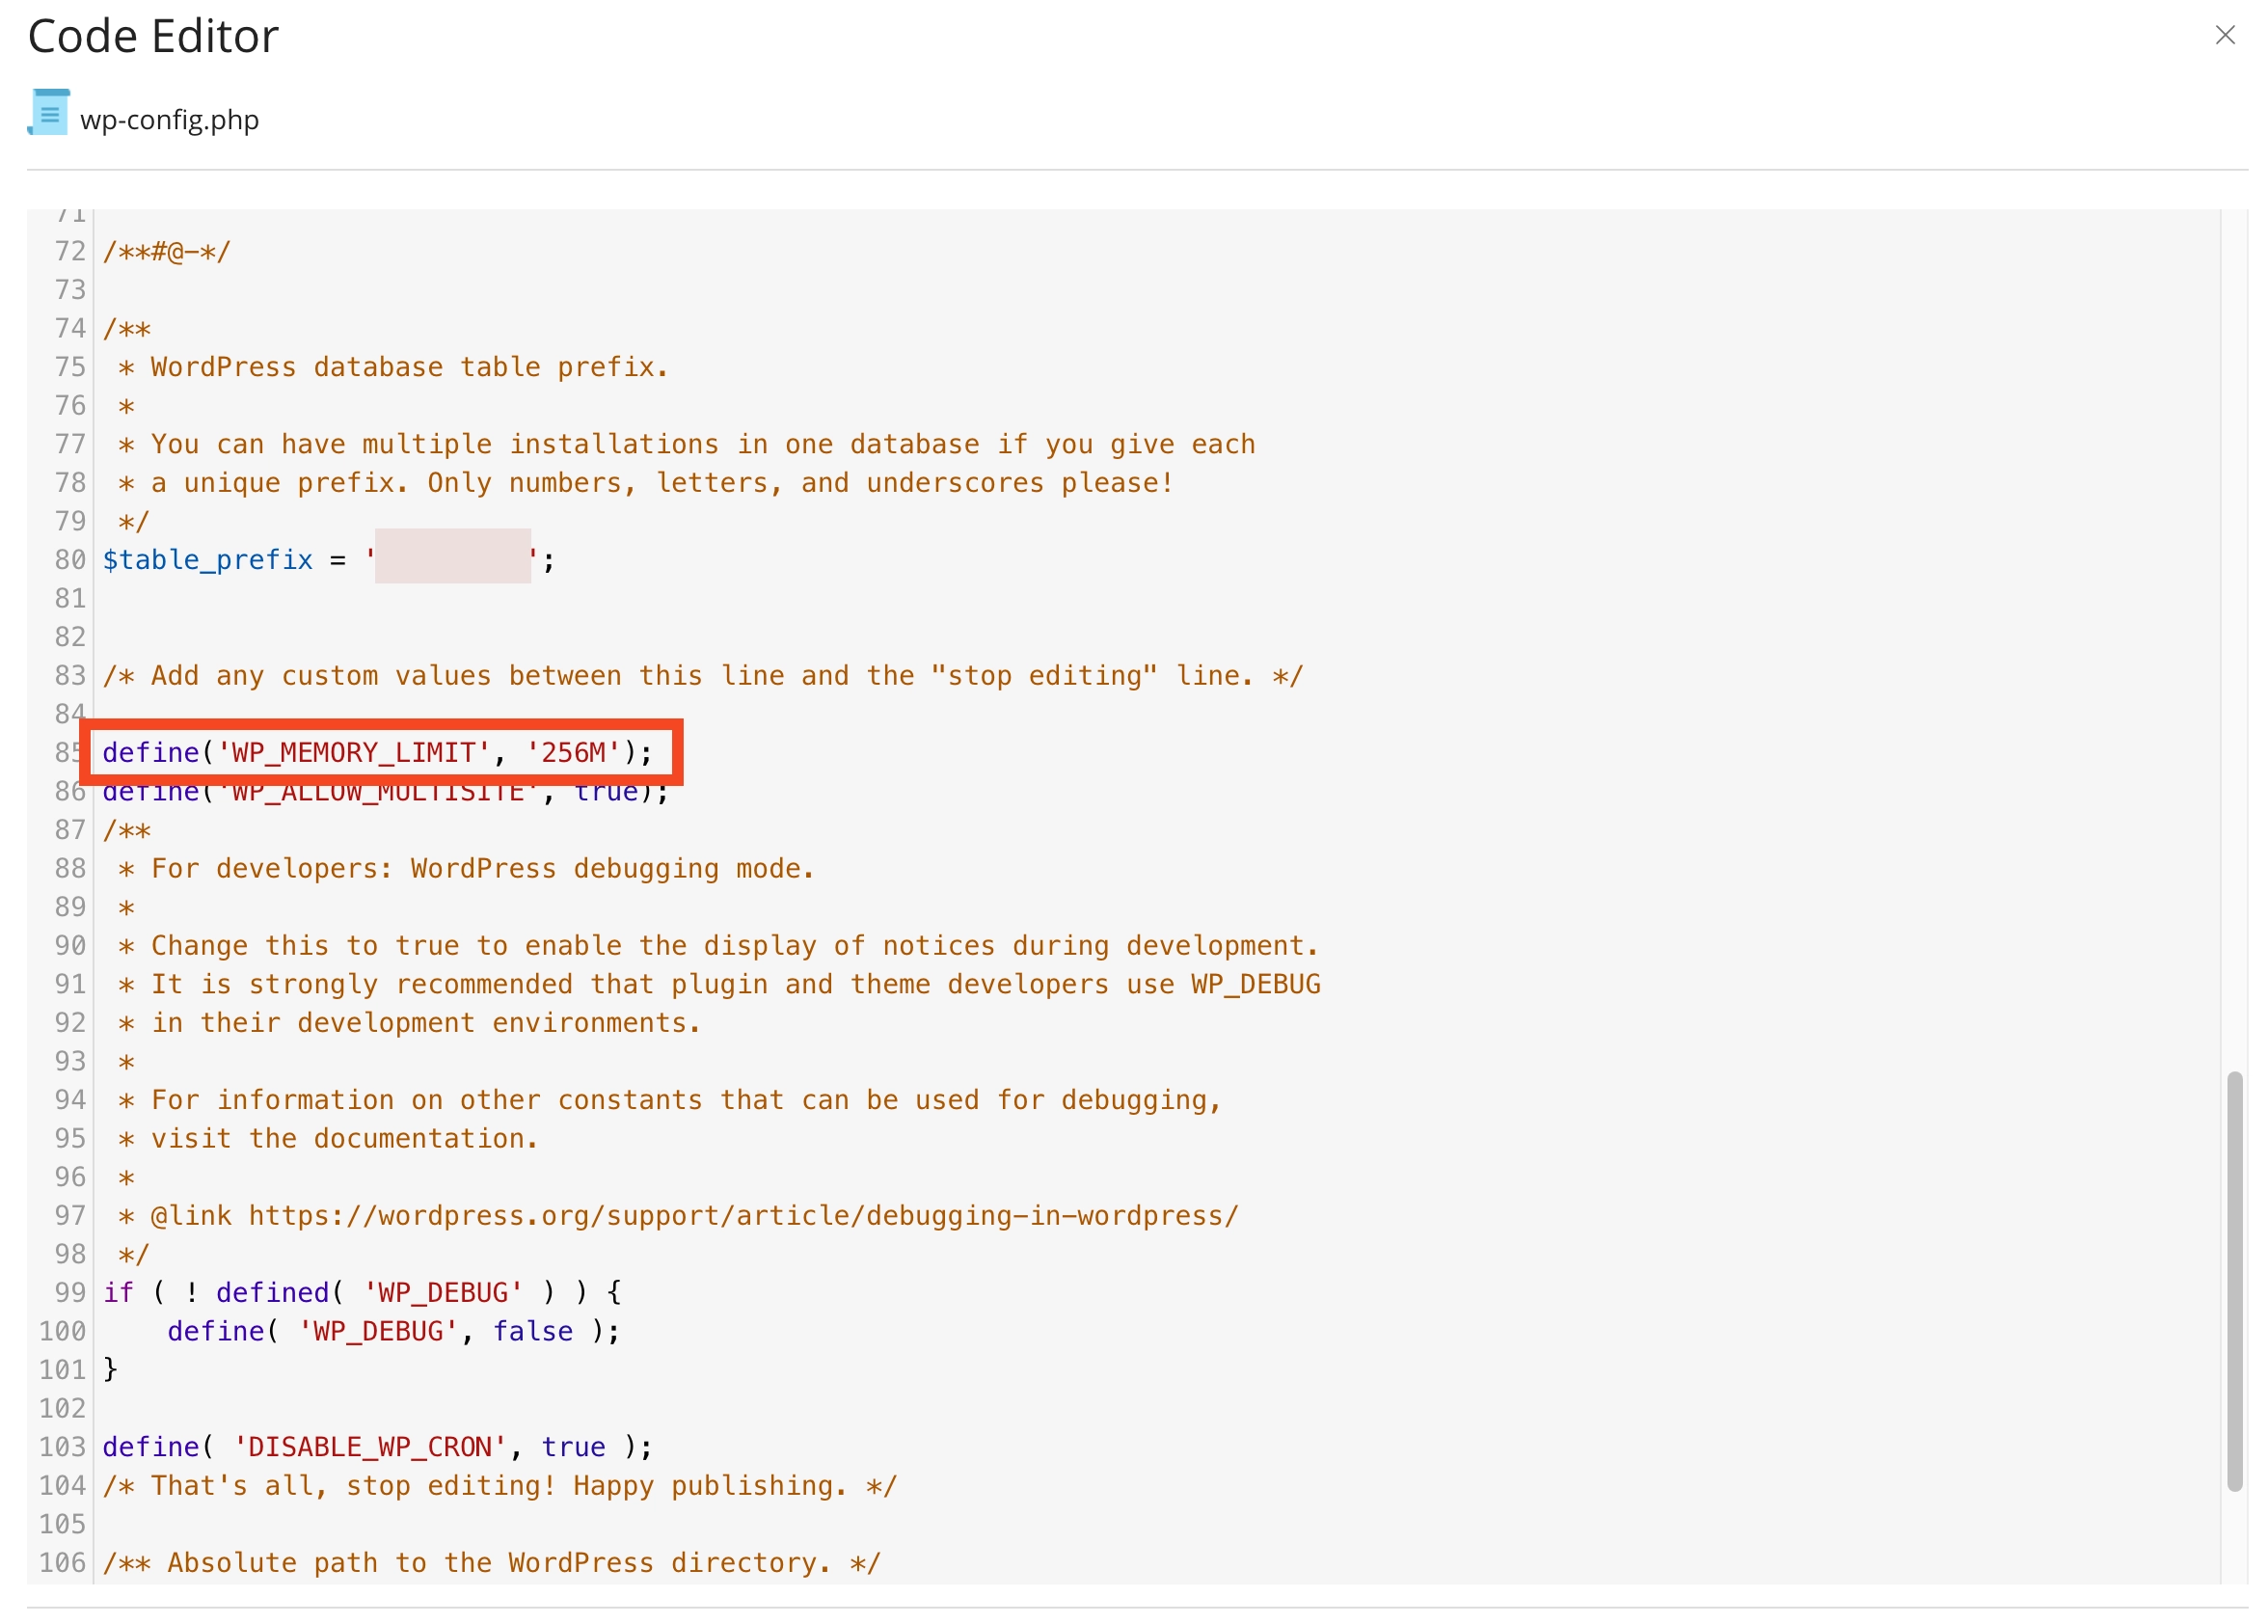Image resolution: width=2268 pixels, height=1624 pixels.
Task: Click 'visit the documentation.' comment line
Action: click(x=328, y=1138)
